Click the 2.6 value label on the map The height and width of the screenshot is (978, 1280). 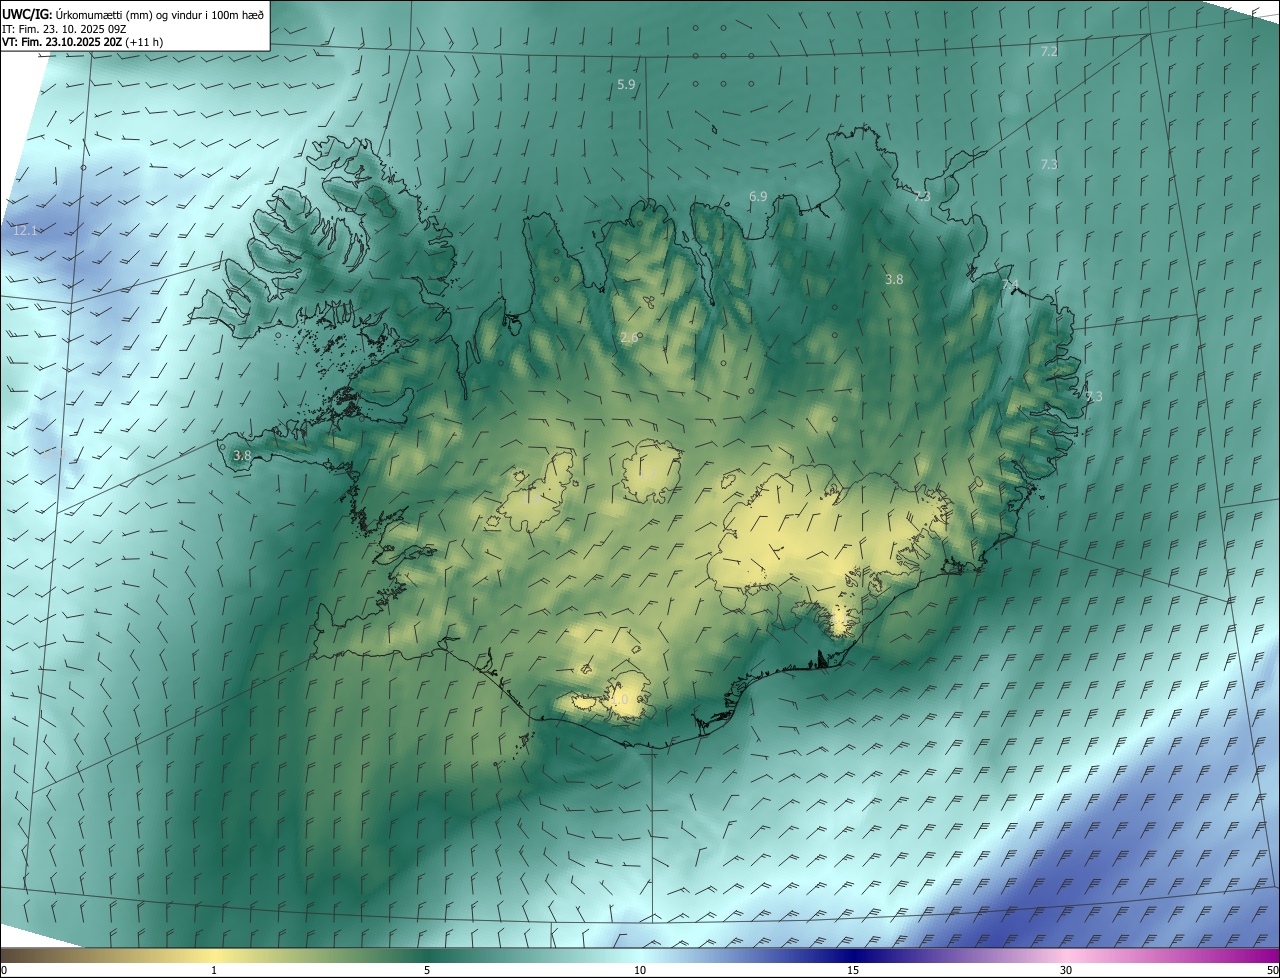tap(629, 338)
